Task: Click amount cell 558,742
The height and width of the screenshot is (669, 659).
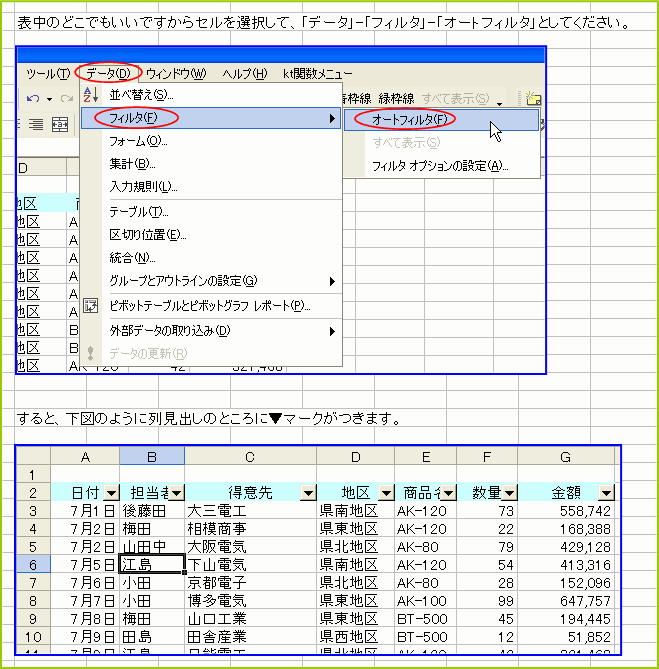Action: tap(566, 511)
